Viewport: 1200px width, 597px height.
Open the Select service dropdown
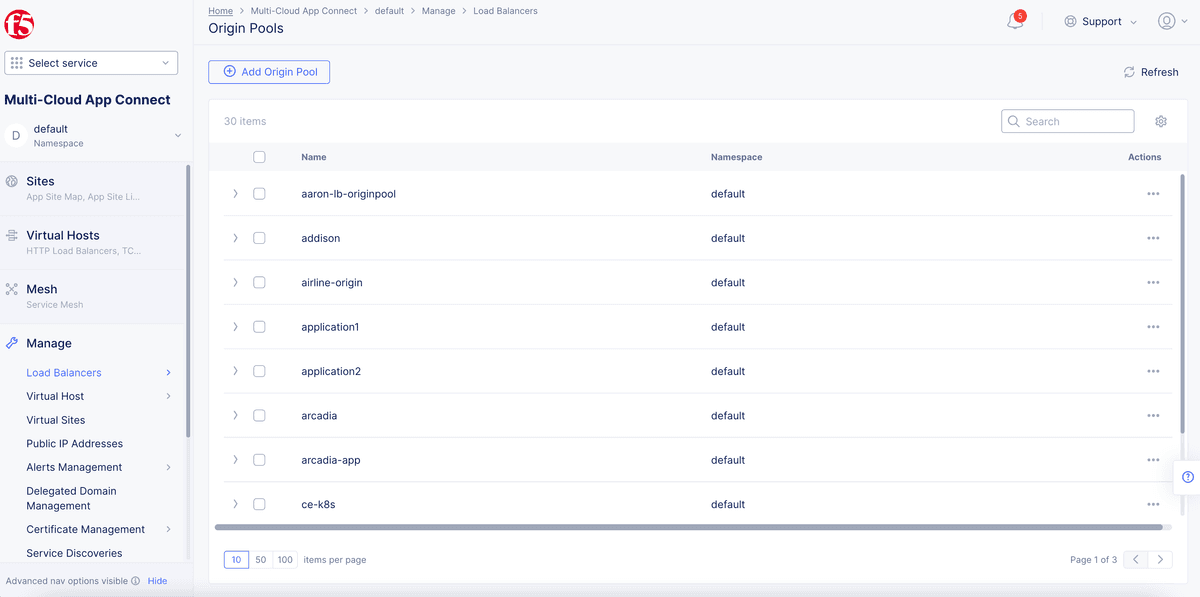[x=91, y=62]
